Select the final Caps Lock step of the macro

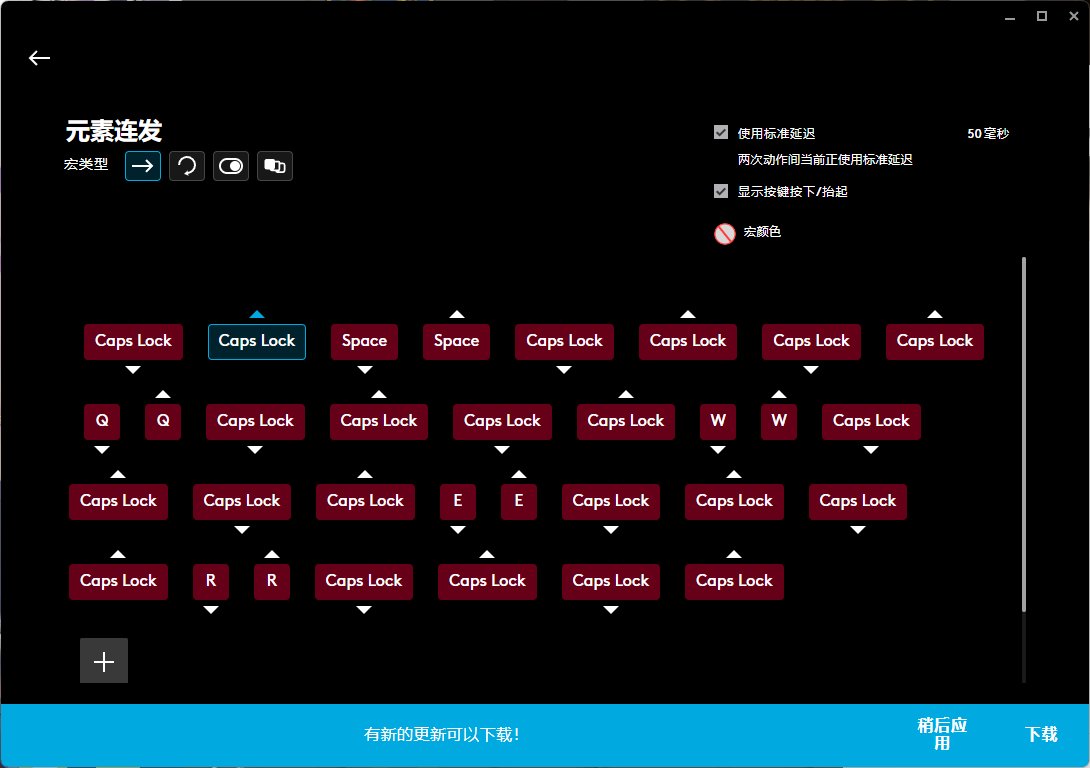[x=734, y=581]
